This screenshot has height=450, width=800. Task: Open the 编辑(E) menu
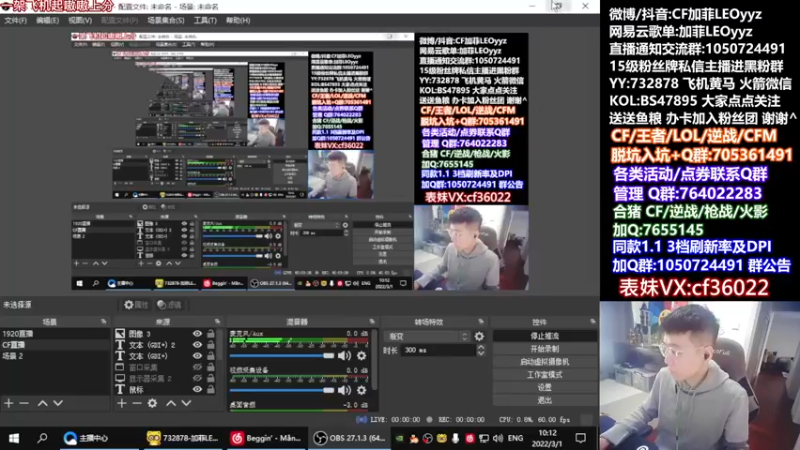tap(47, 20)
